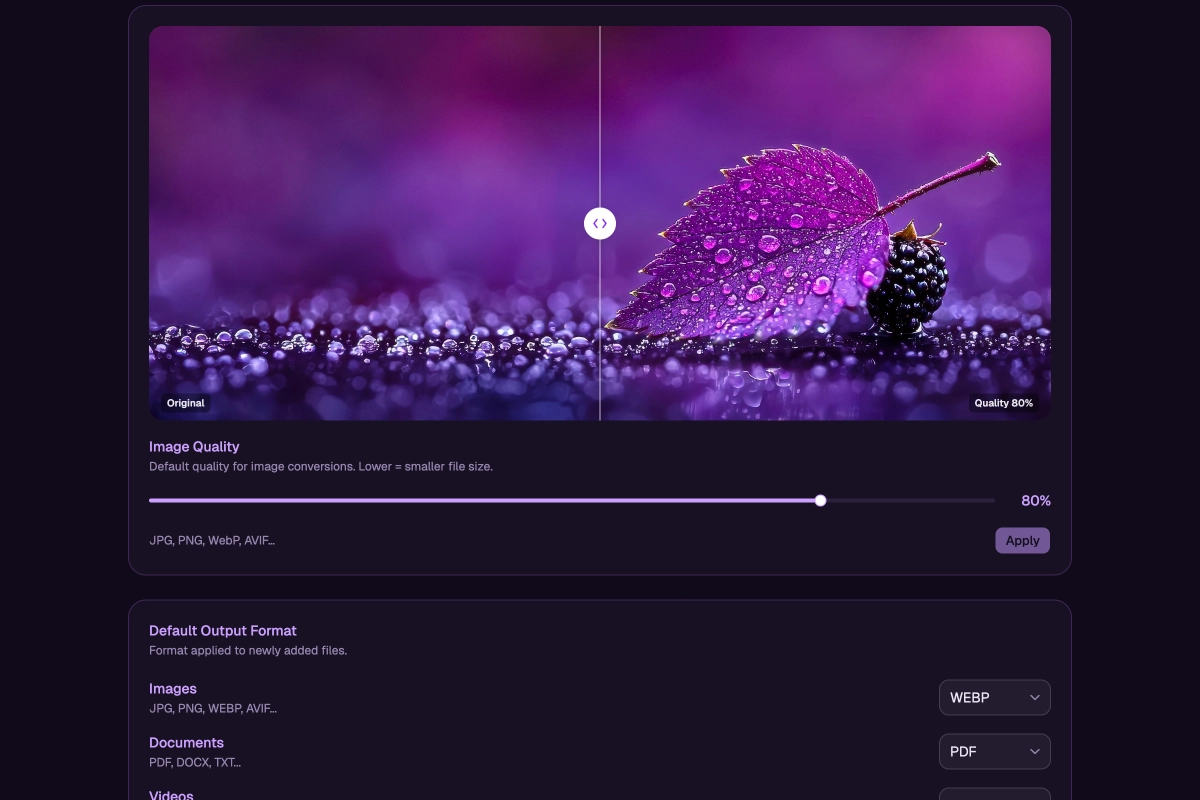Click the Documents format label
The height and width of the screenshot is (800, 1200).
pyautogui.click(x=186, y=743)
